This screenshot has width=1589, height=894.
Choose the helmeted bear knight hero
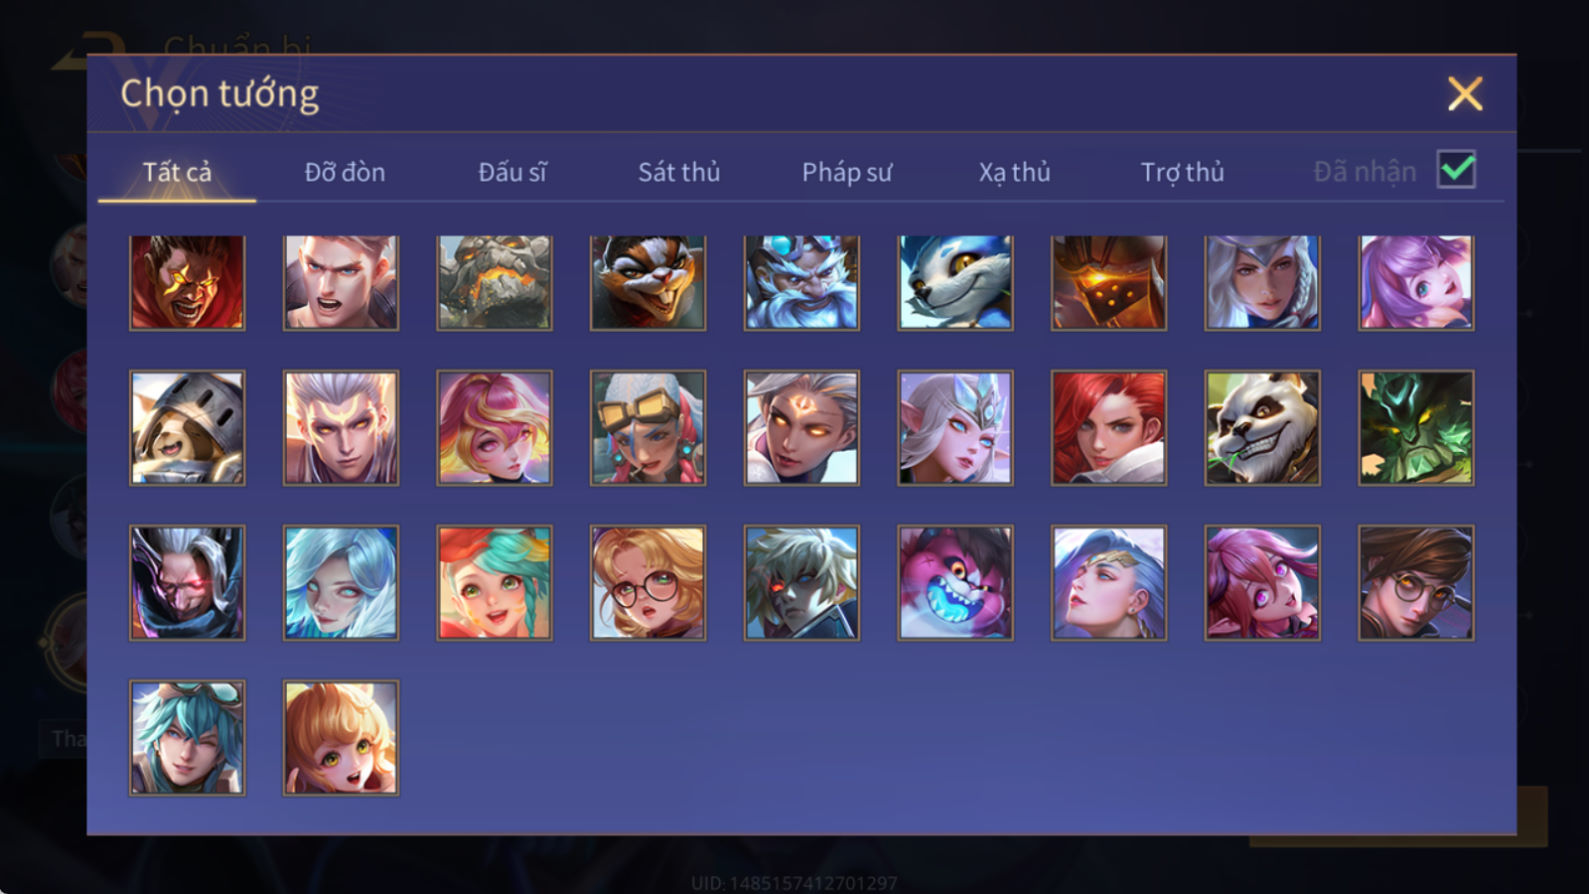pos(187,428)
